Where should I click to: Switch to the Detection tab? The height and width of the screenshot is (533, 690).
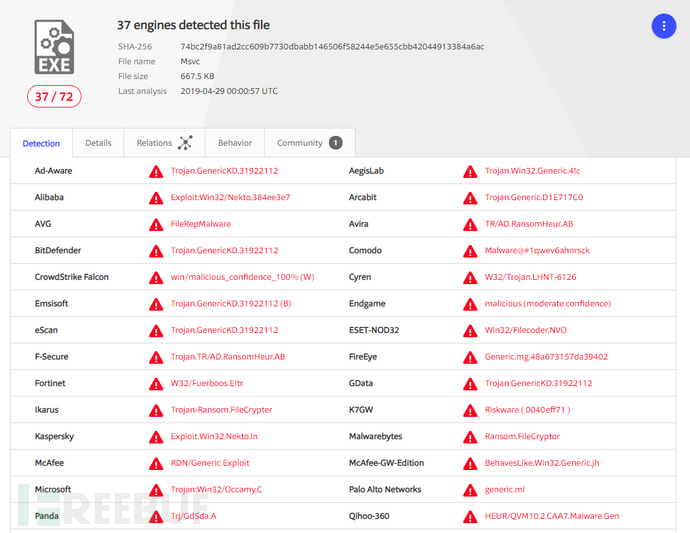41,143
